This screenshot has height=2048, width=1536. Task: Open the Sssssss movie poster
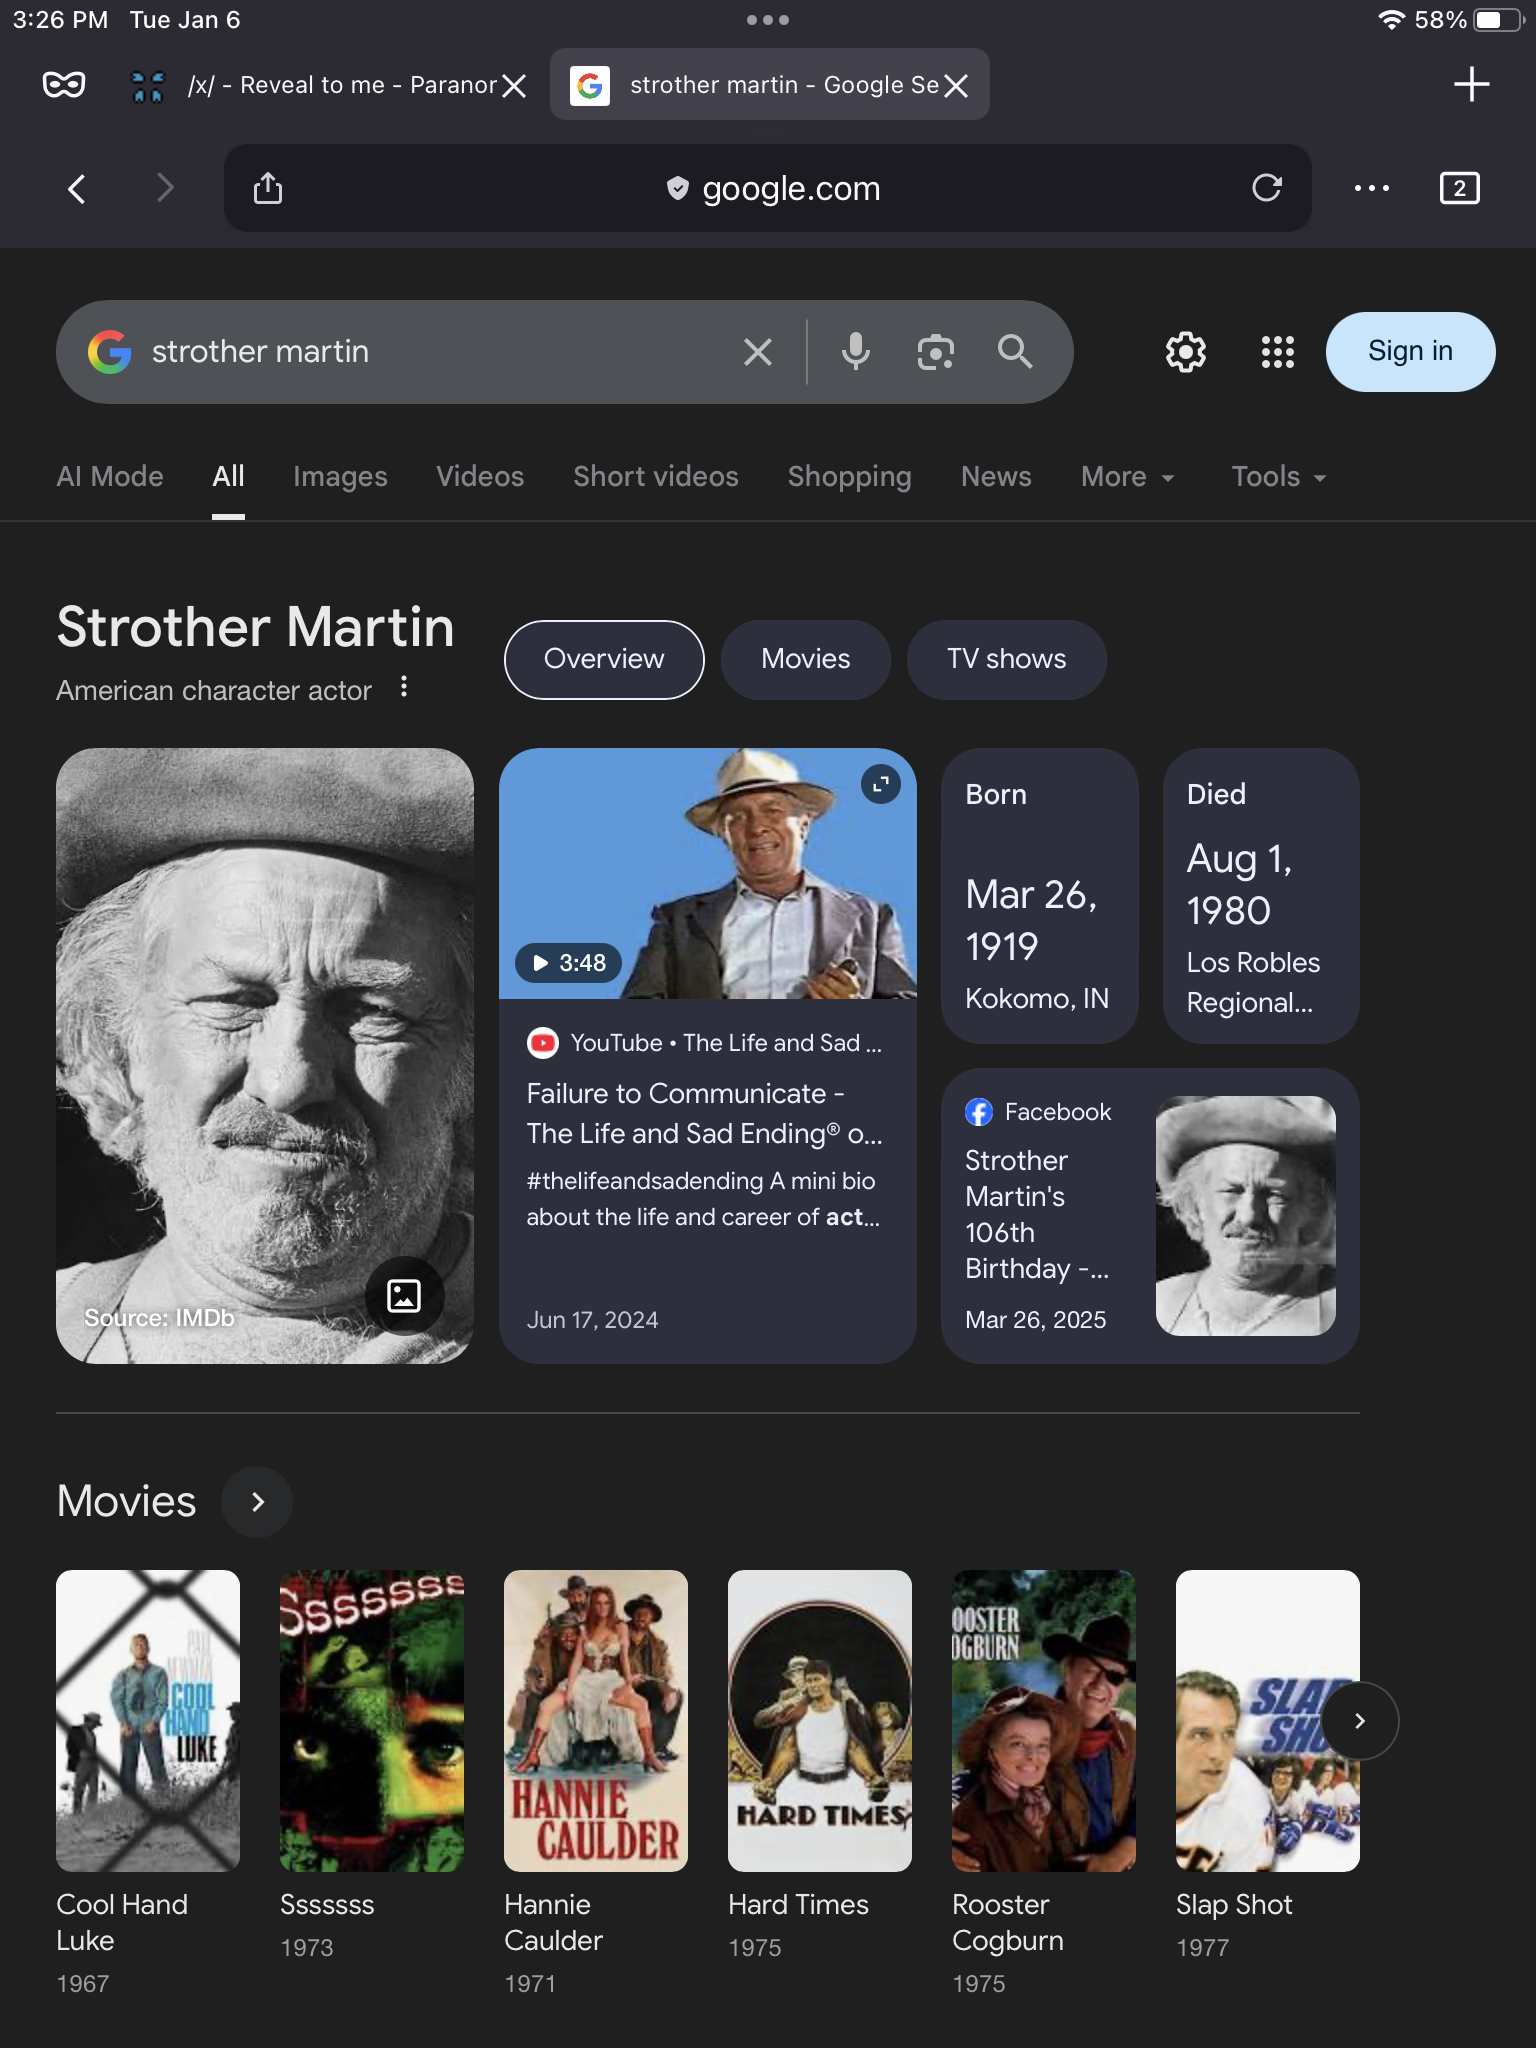tap(372, 1721)
